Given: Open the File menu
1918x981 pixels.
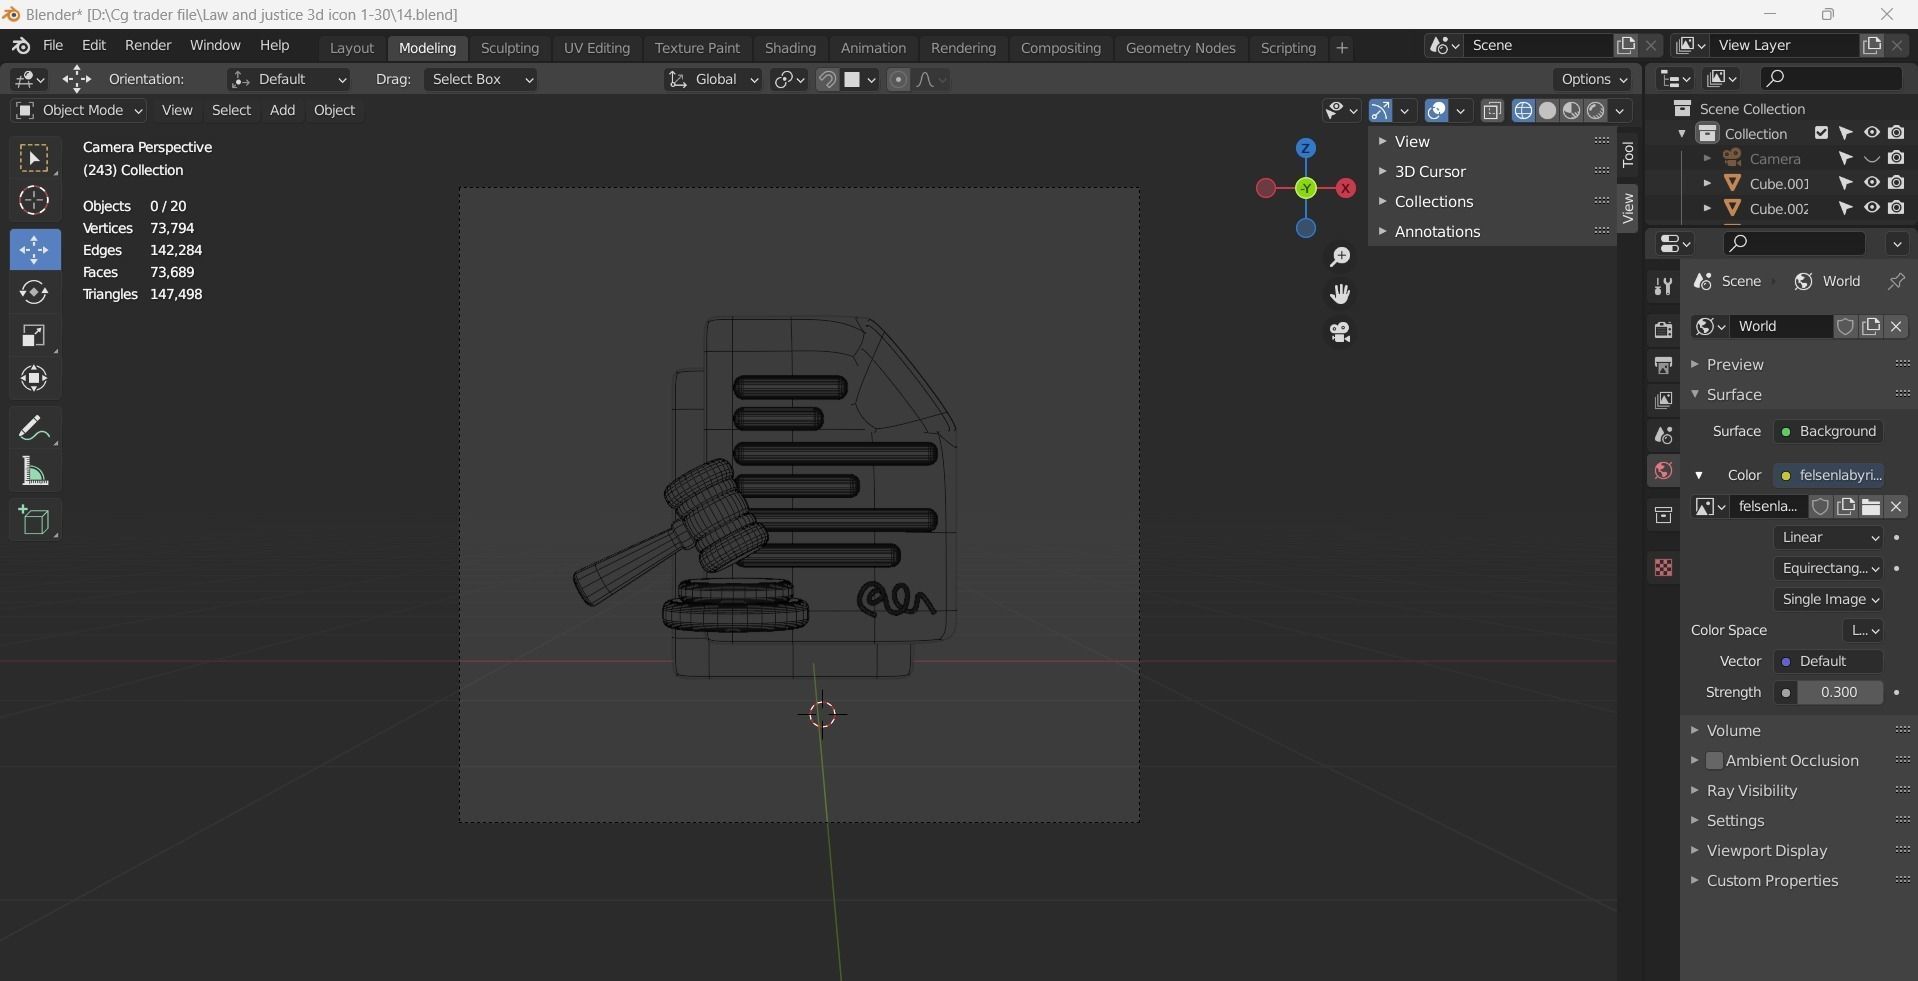Looking at the screenshot, I should pos(53,46).
